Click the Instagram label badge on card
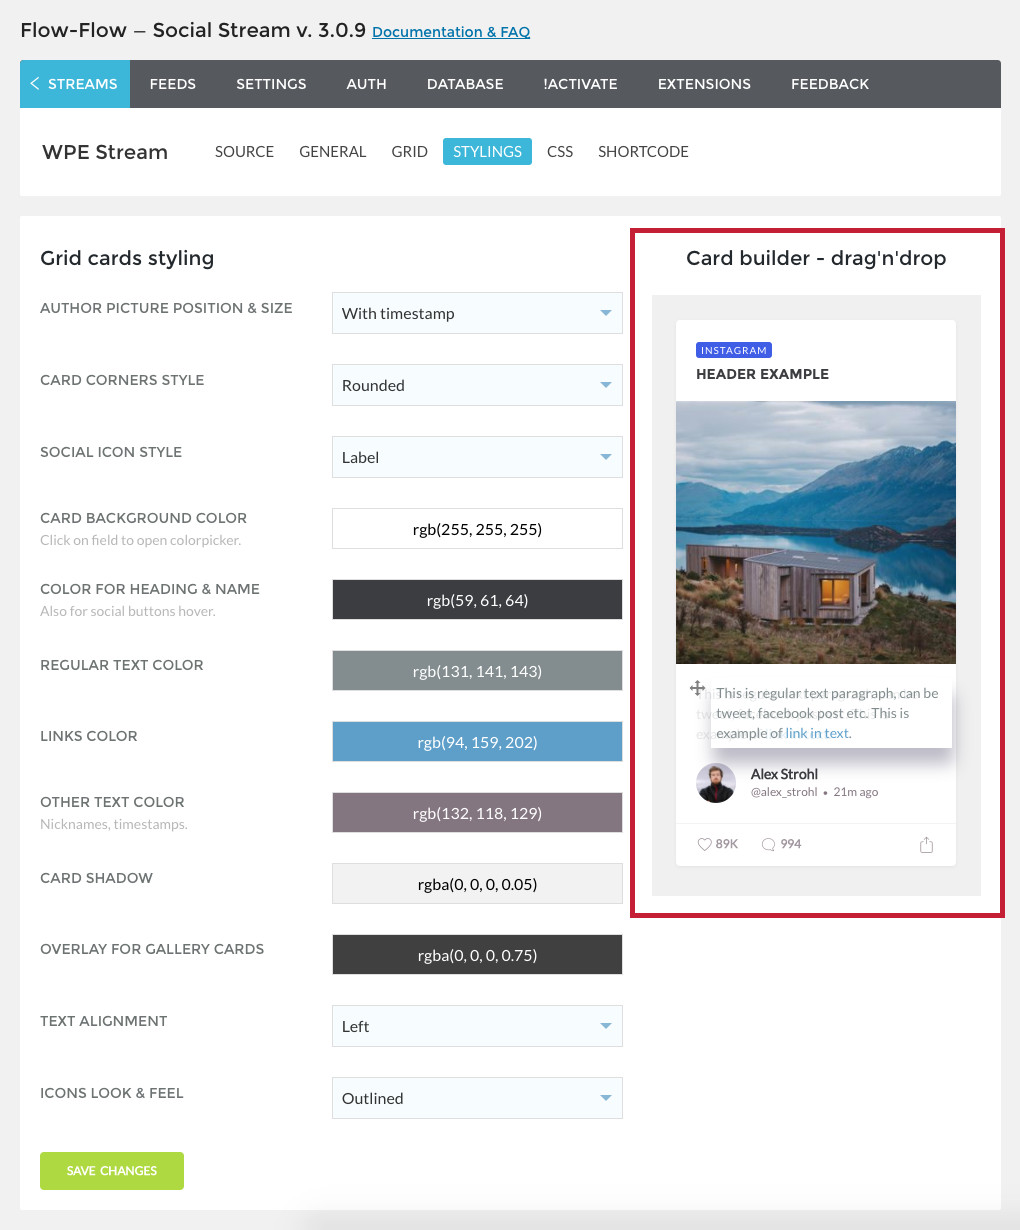Image resolution: width=1020 pixels, height=1230 pixels. tap(734, 350)
